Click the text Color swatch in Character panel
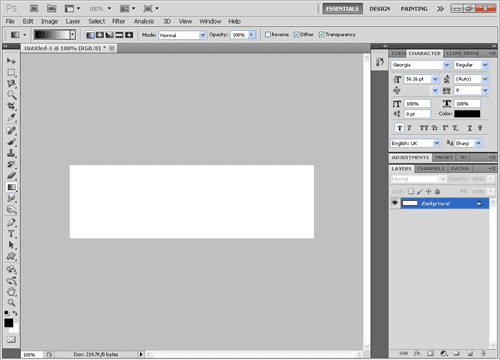 [467, 114]
